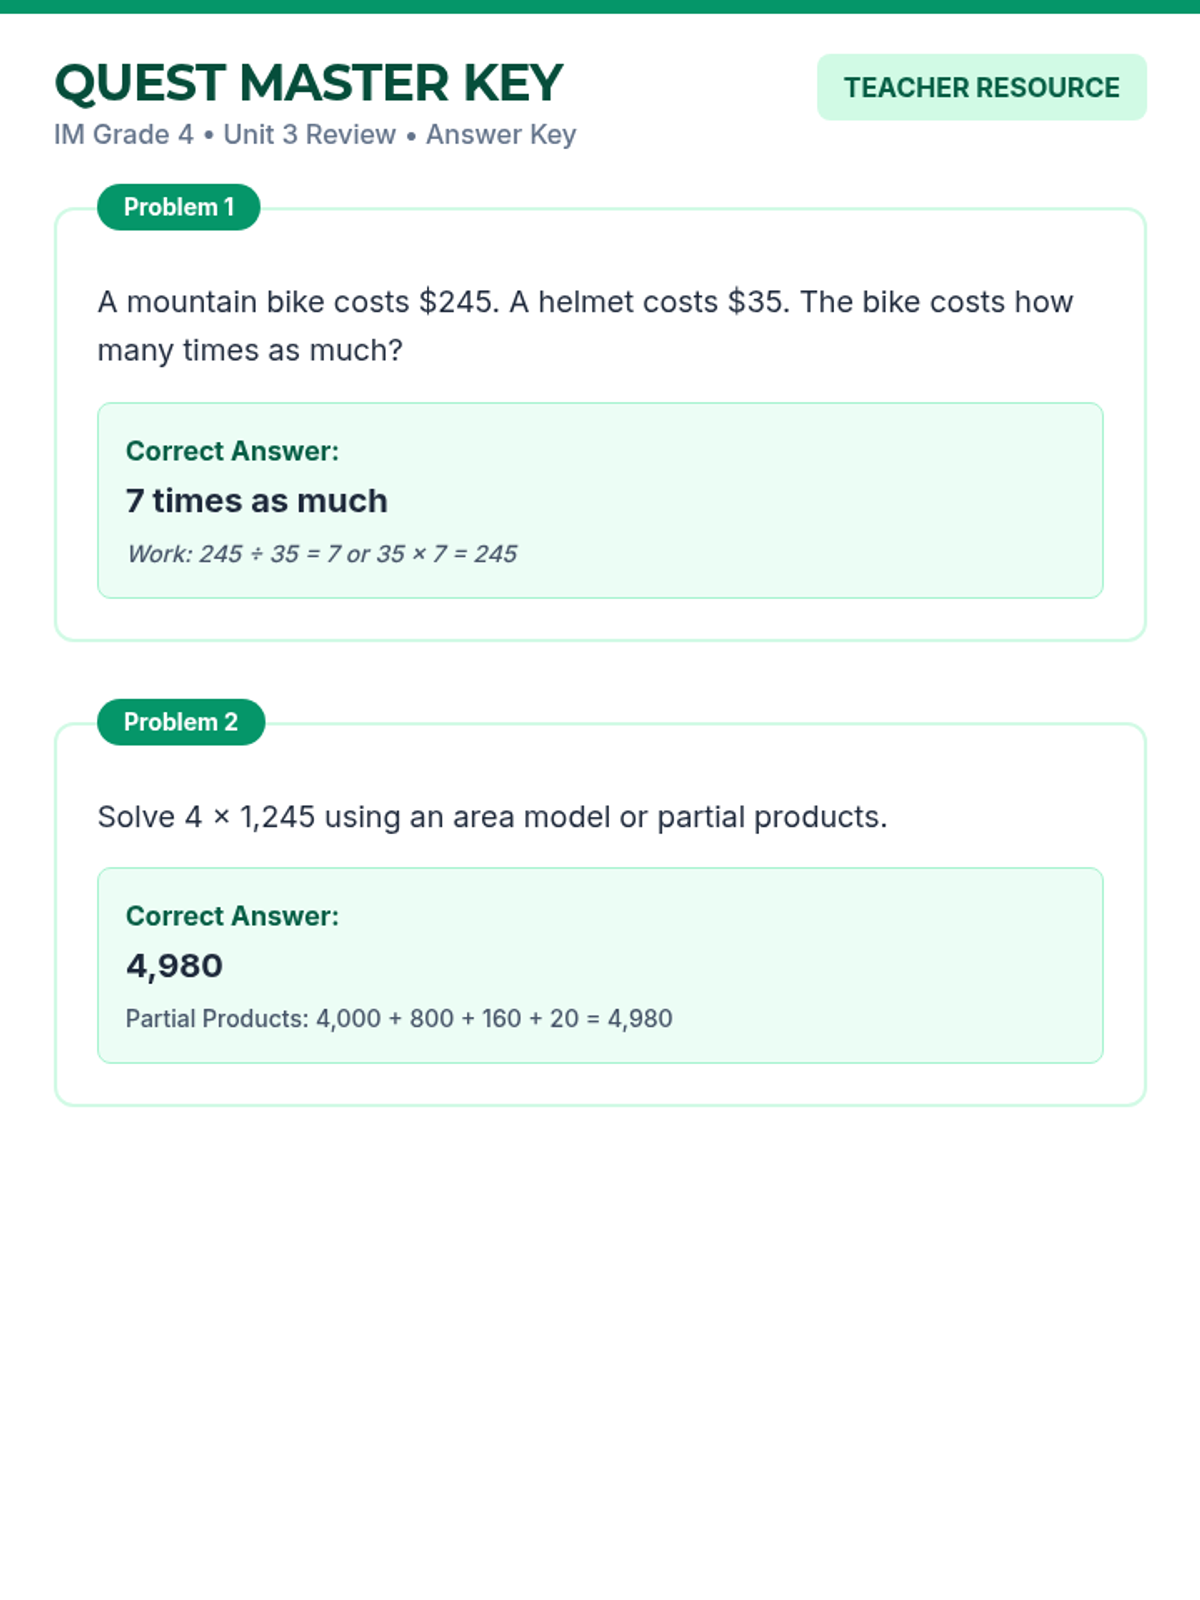Click the 'many times as much?' line

point(250,351)
